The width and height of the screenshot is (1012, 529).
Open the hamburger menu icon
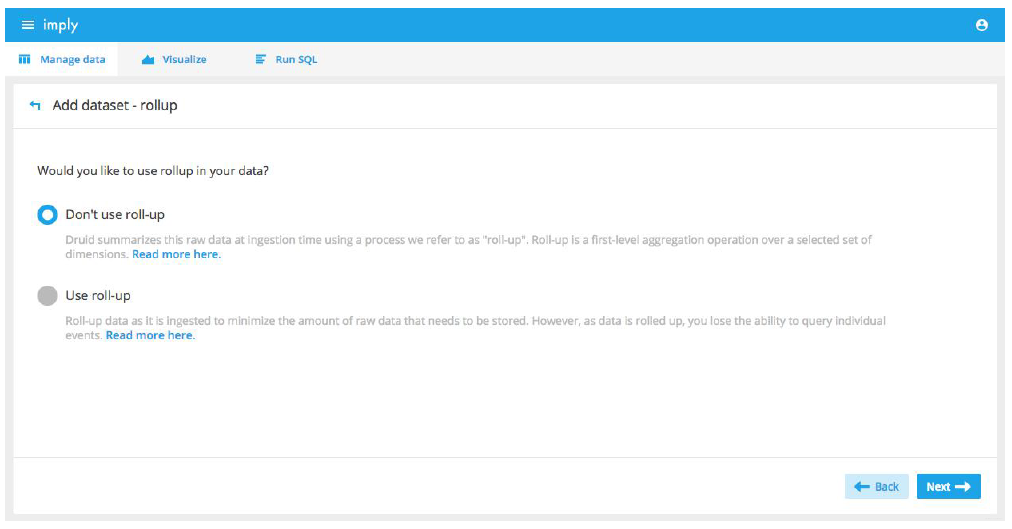(27, 25)
